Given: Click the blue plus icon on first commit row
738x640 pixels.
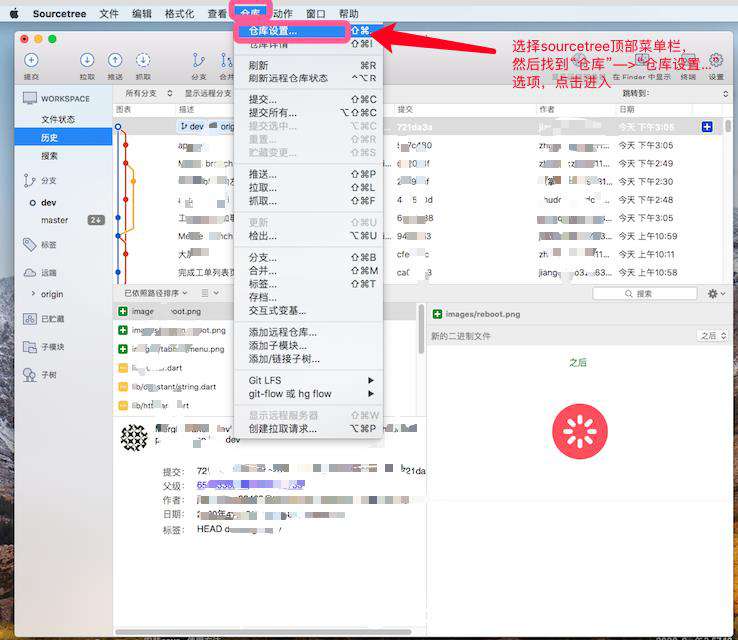Looking at the screenshot, I should (x=706, y=127).
